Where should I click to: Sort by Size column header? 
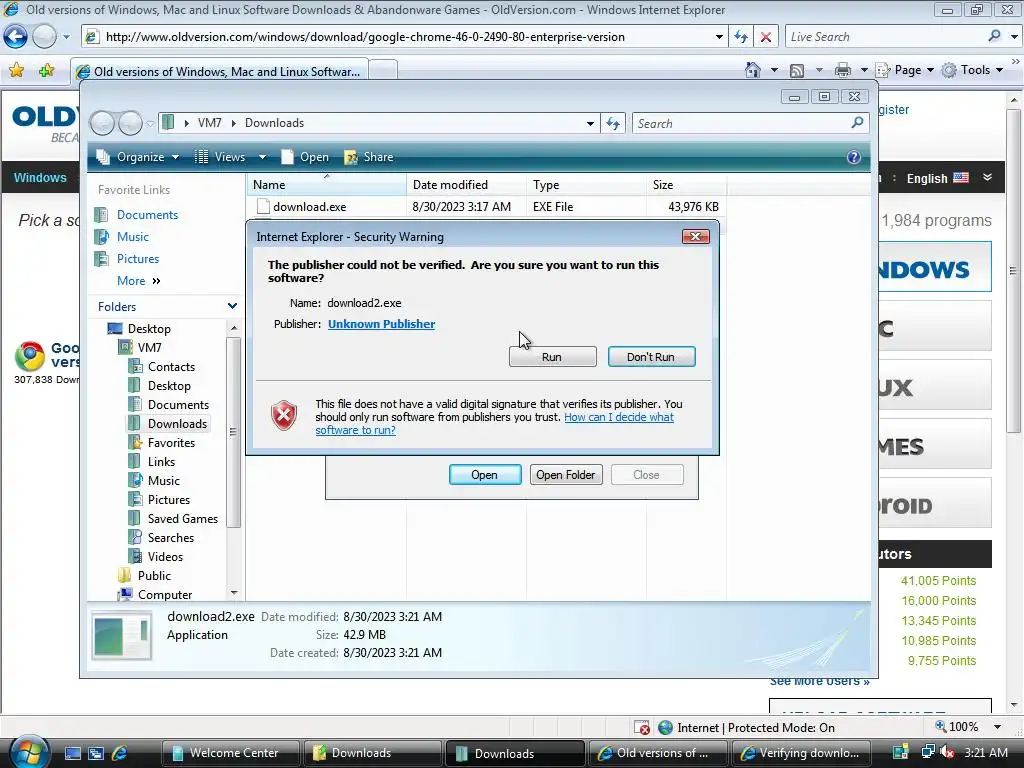coord(686,185)
